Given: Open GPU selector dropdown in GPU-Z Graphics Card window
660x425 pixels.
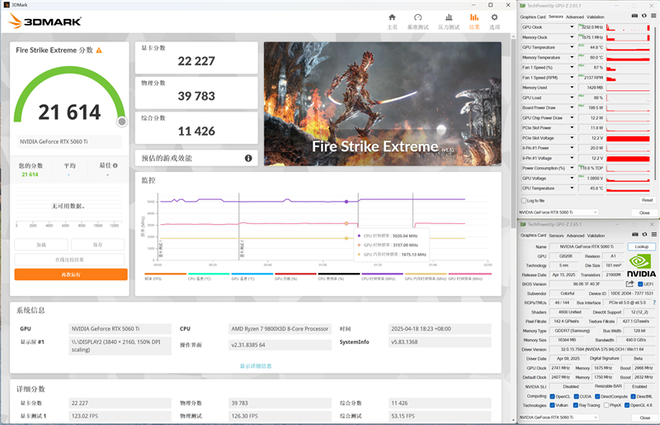Looking at the screenshot, I should tap(558, 417).
